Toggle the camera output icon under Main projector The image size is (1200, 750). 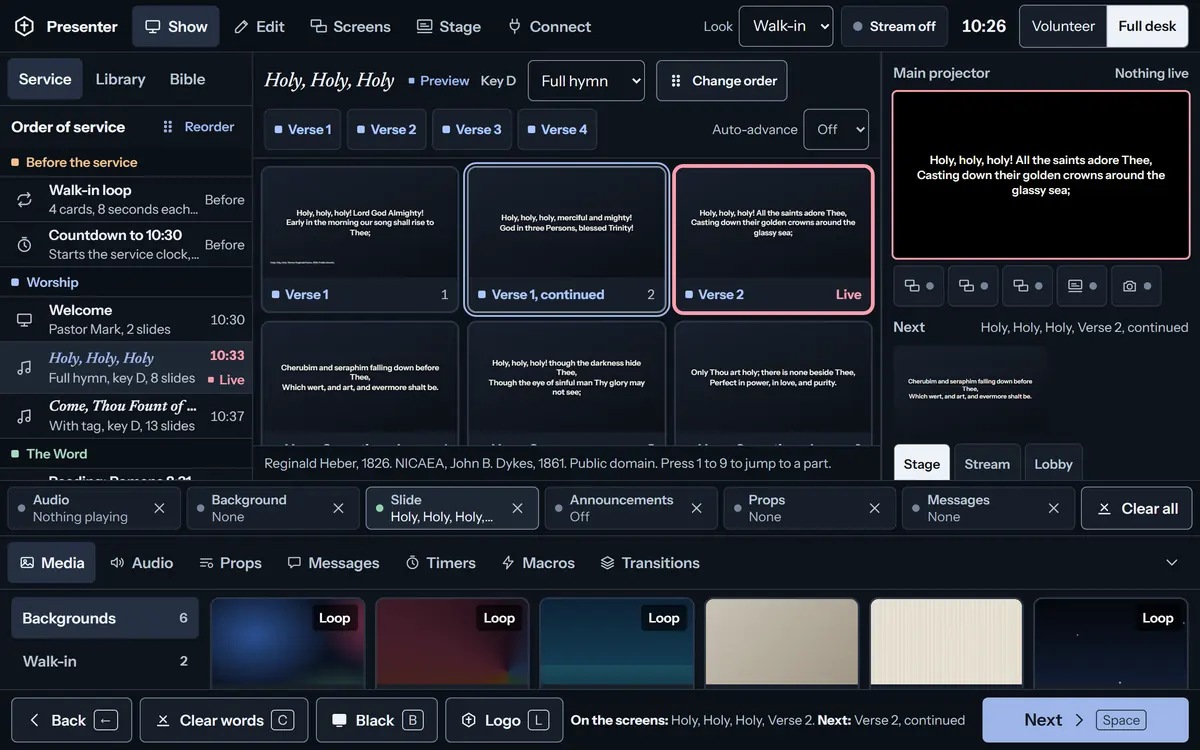click(x=1136, y=286)
